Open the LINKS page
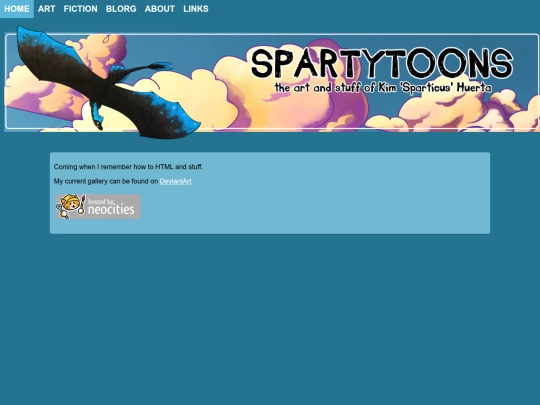Image resolution: width=540 pixels, height=405 pixels. click(x=196, y=9)
